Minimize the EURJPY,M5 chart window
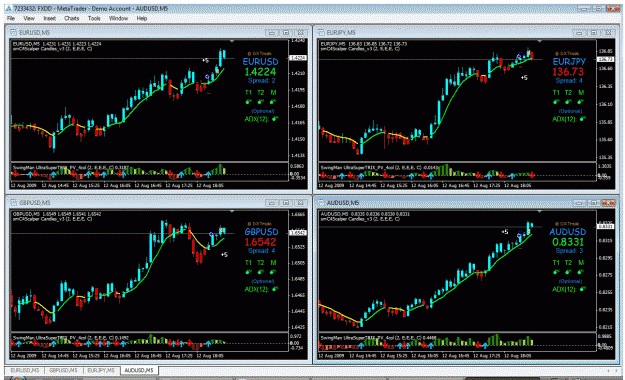The height and width of the screenshot is (380, 625). (579, 33)
